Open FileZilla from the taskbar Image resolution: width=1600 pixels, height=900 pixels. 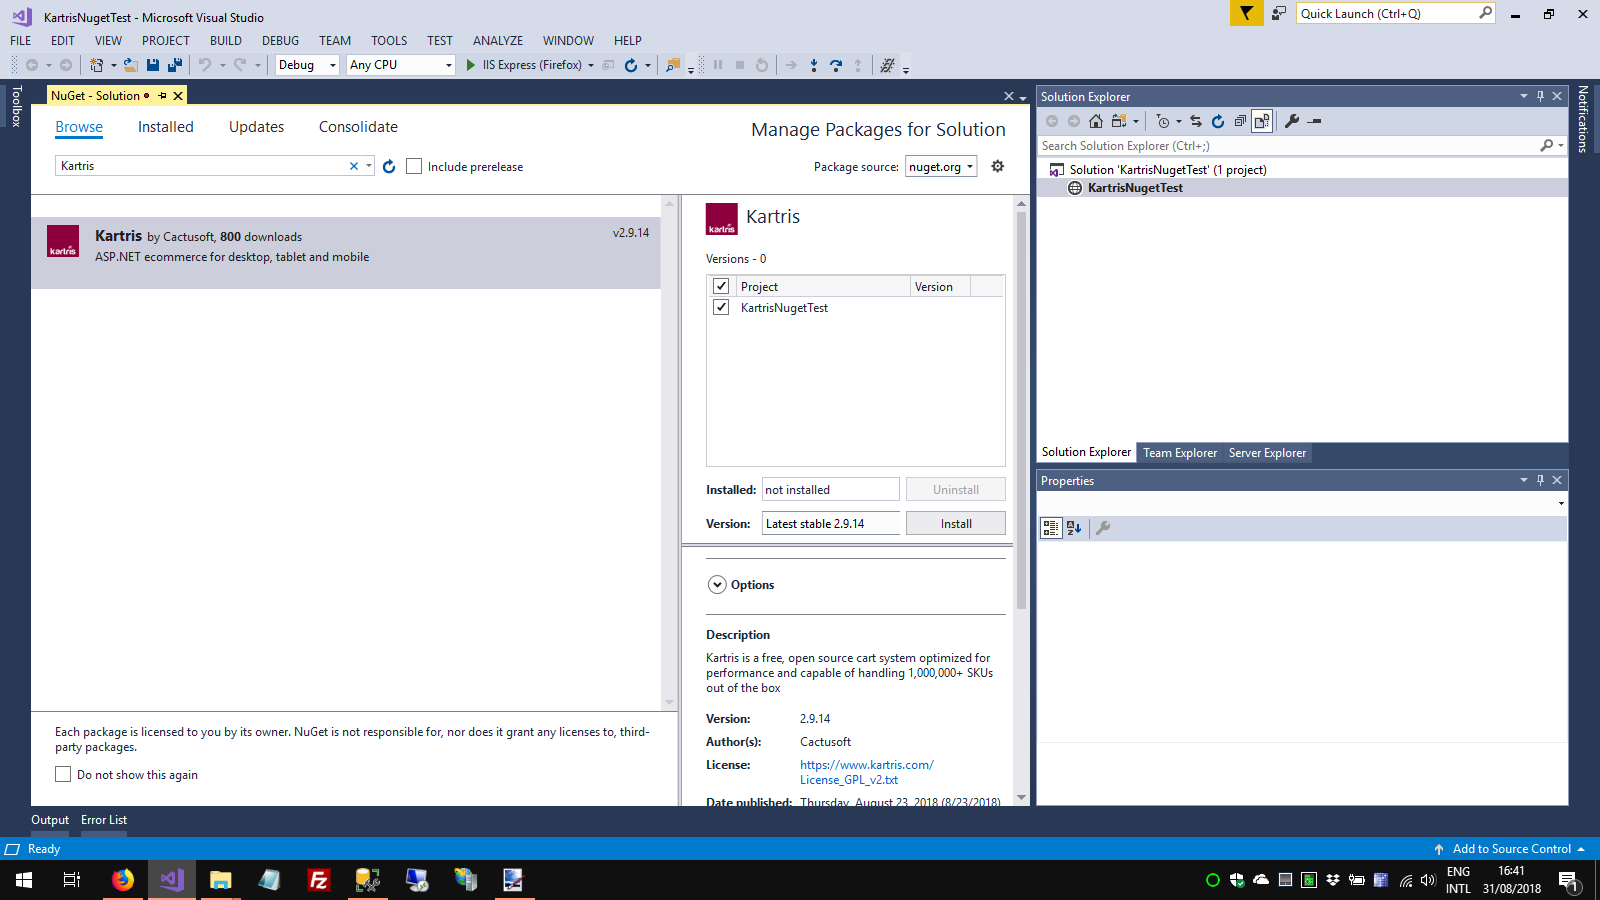point(318,880)
